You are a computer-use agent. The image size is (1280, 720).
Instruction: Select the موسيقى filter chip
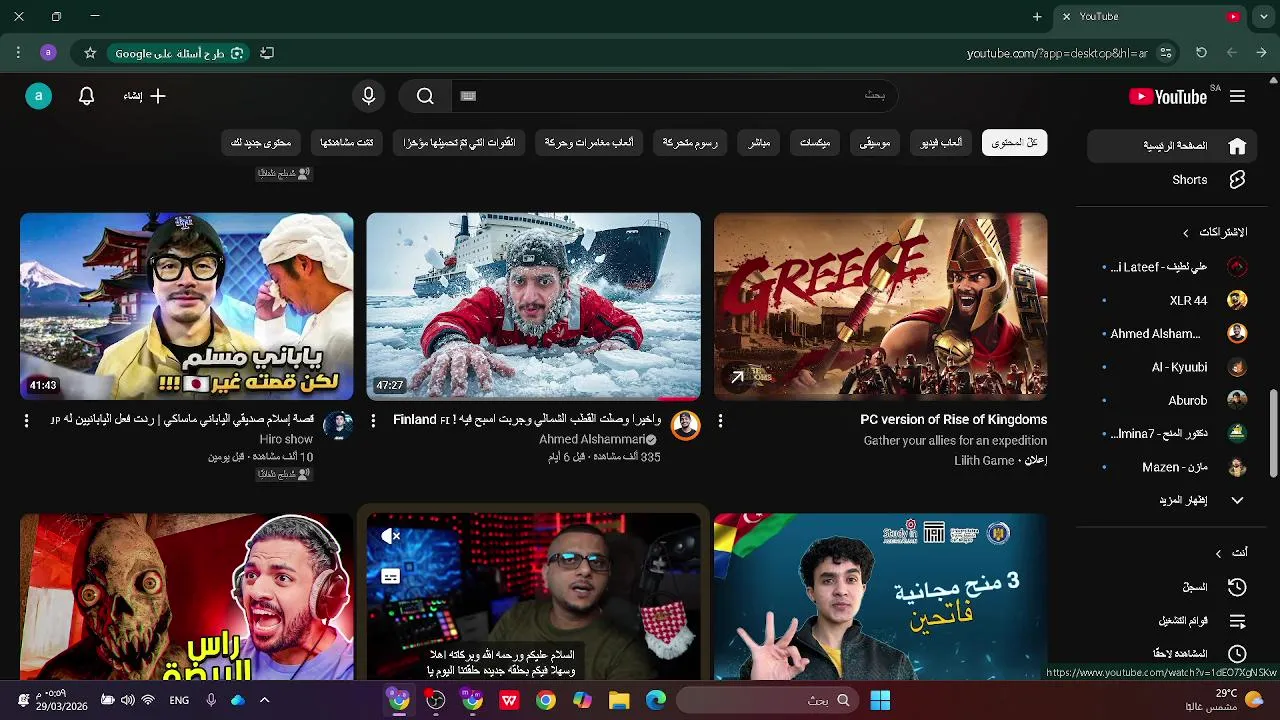875,143
